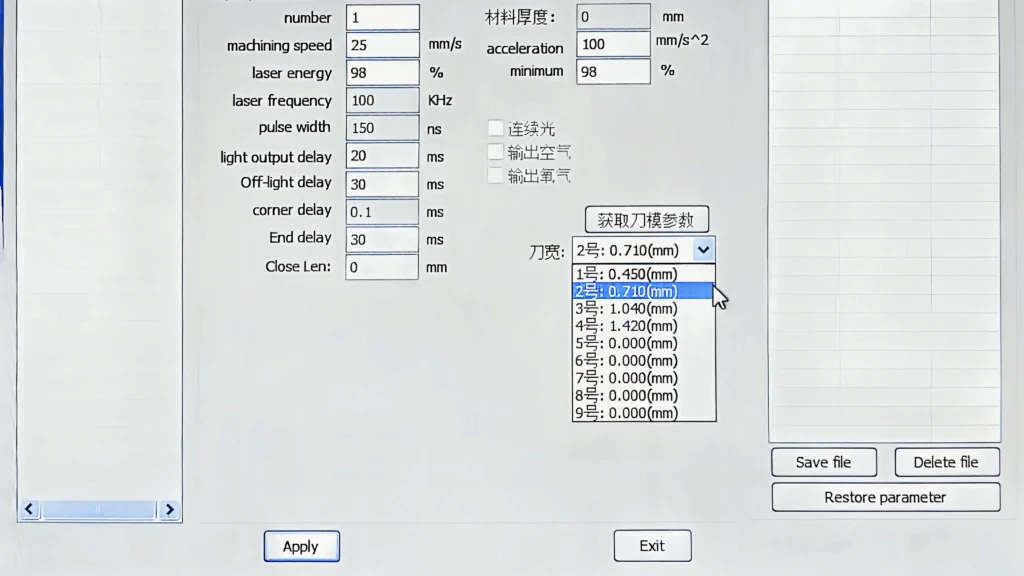Collapse the 刀宽 dropdown arrow
Image resolution: width=1024 pixels, height=576 pixels.
(x=703, y=249)
